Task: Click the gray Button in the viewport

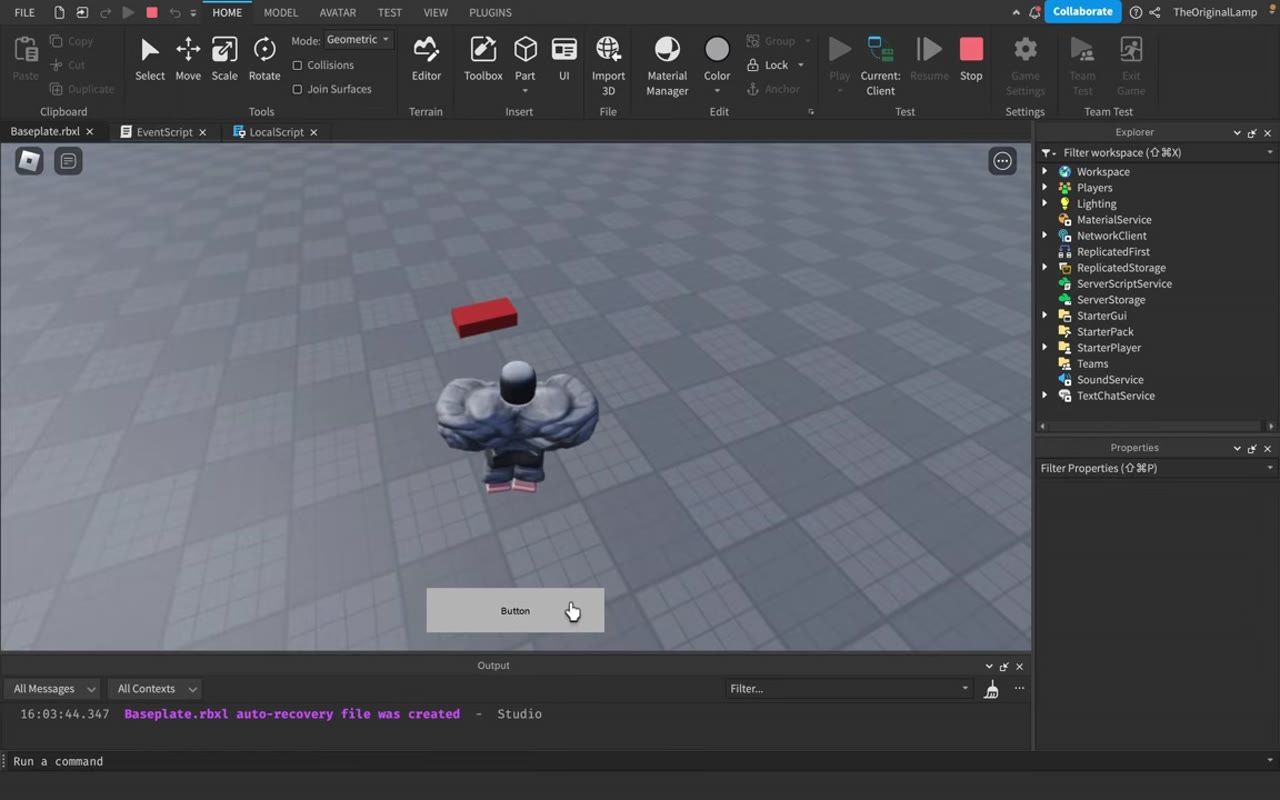Action: pos(515,610)
